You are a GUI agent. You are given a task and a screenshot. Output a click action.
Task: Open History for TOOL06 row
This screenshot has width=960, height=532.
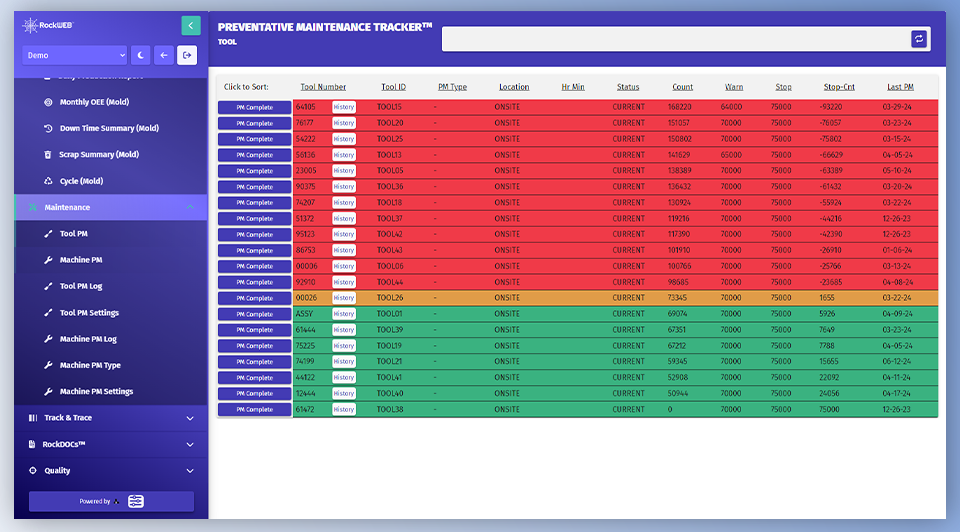[x=343, y=266]
